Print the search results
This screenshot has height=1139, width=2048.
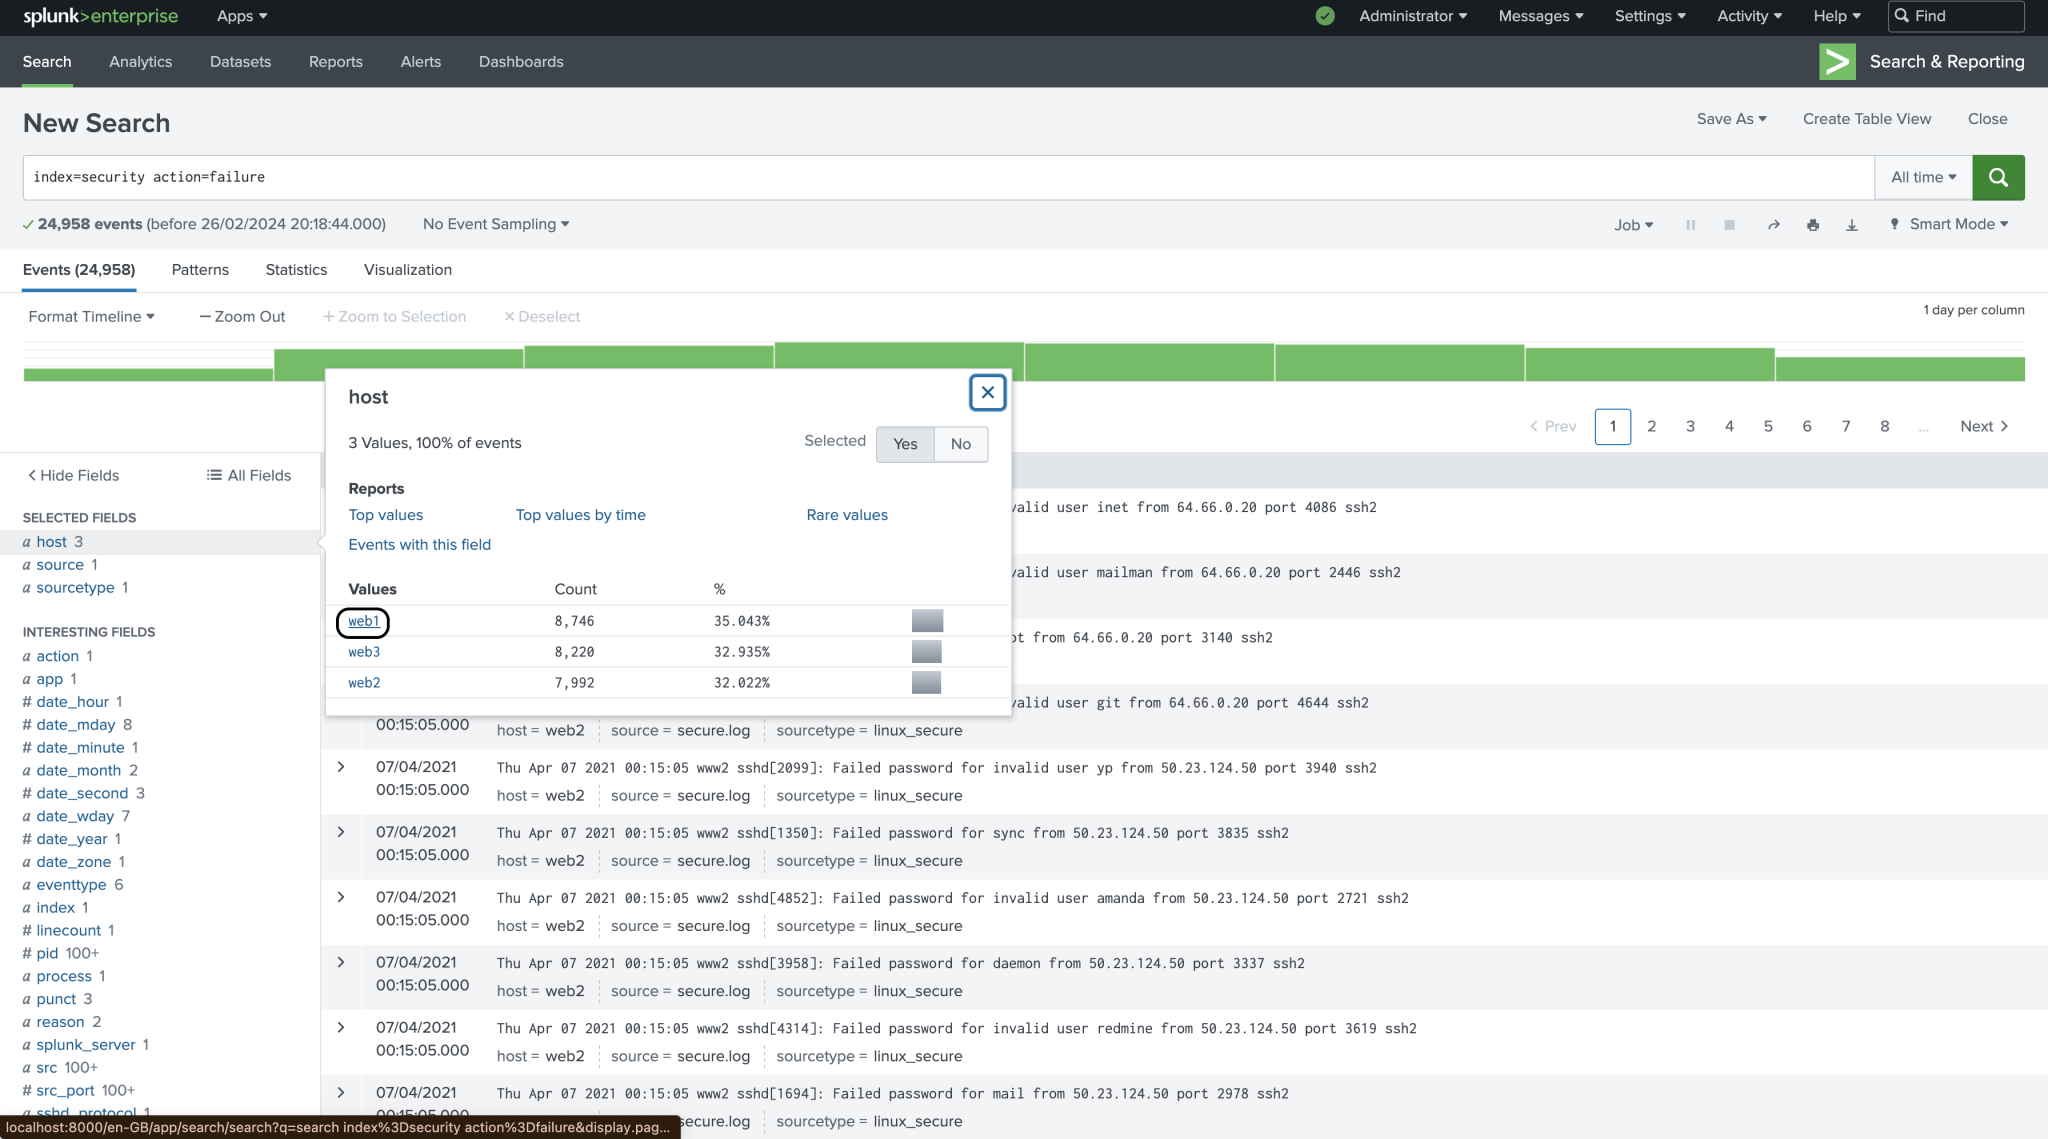[x=1812, y=224]
